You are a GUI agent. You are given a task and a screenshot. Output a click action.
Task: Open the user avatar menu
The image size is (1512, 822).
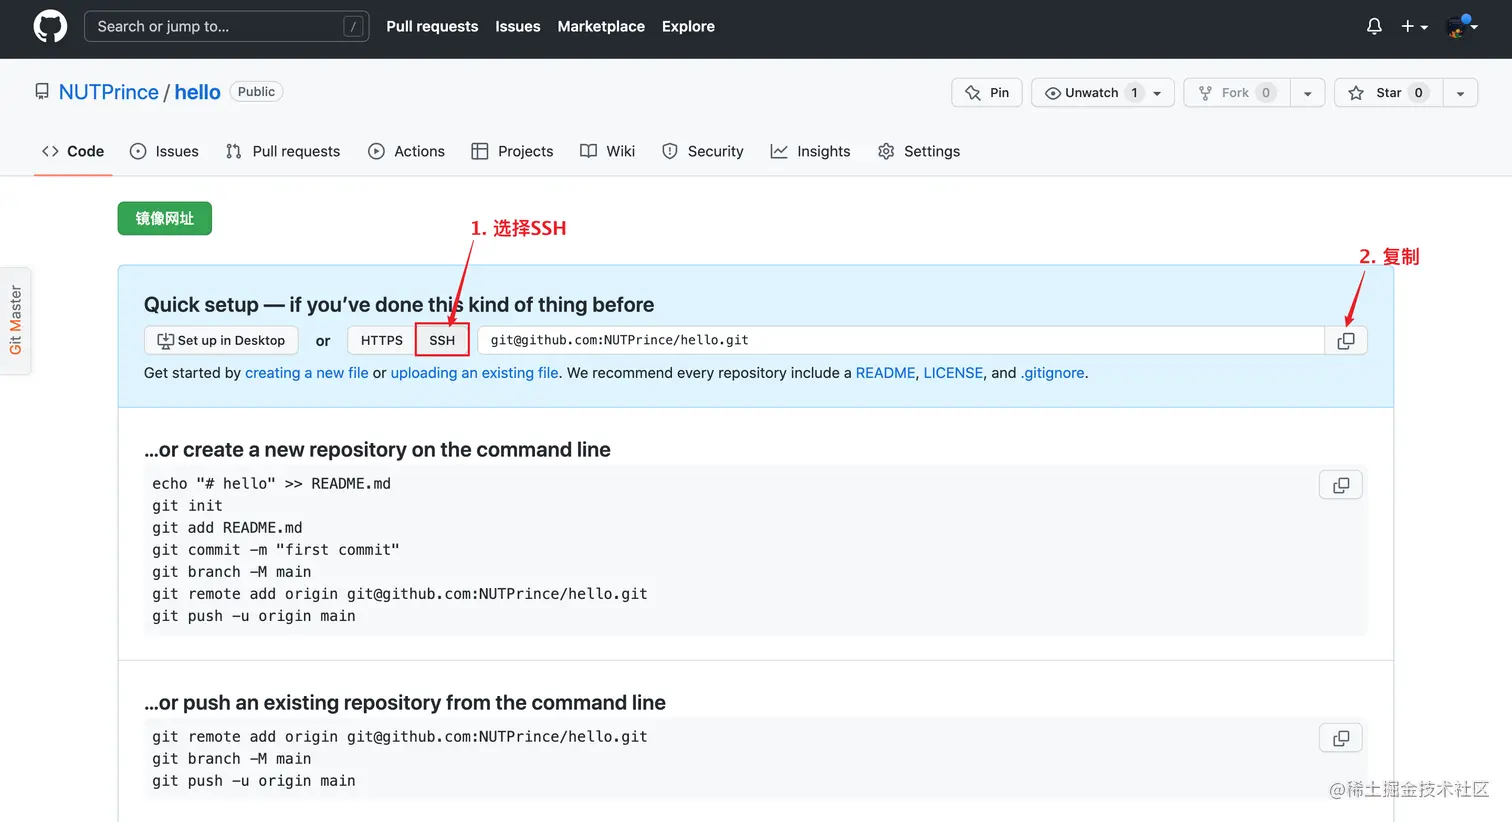(x=1461, y=27)
